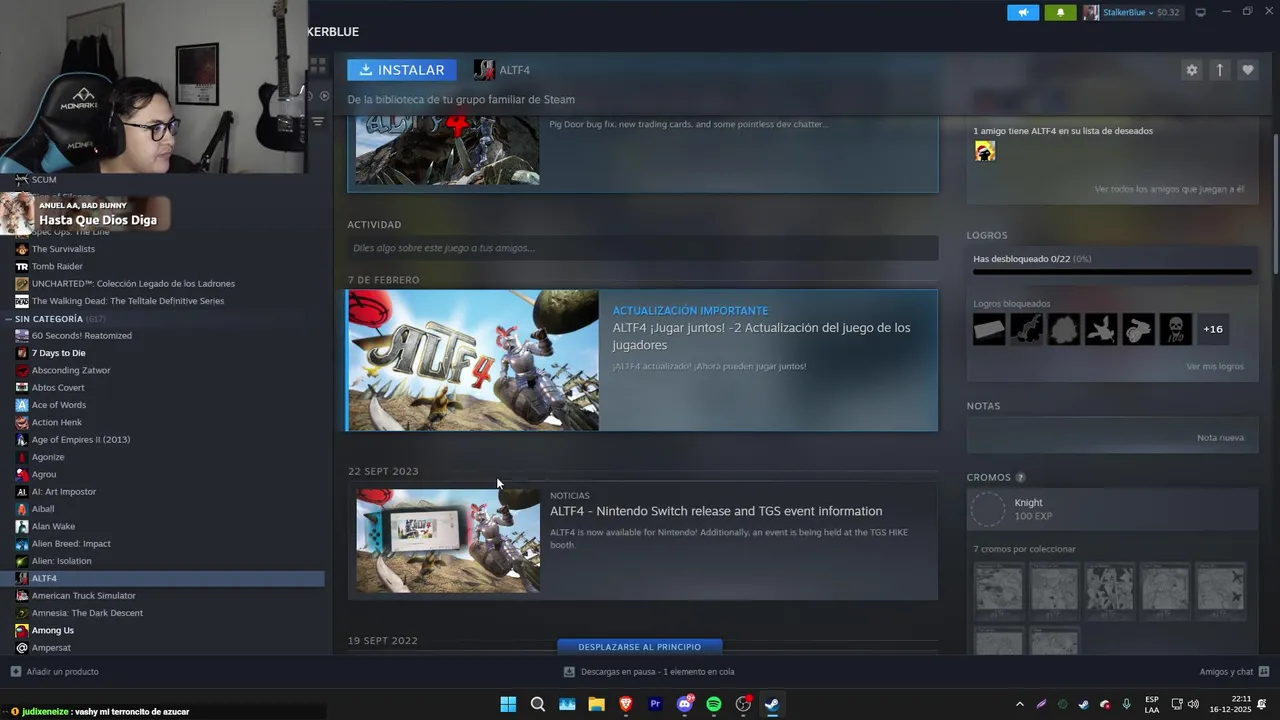The width and height of the screenshot is (1280, 720).
Task: Open Amigos y chat panel
Action: pos(1226,672)
